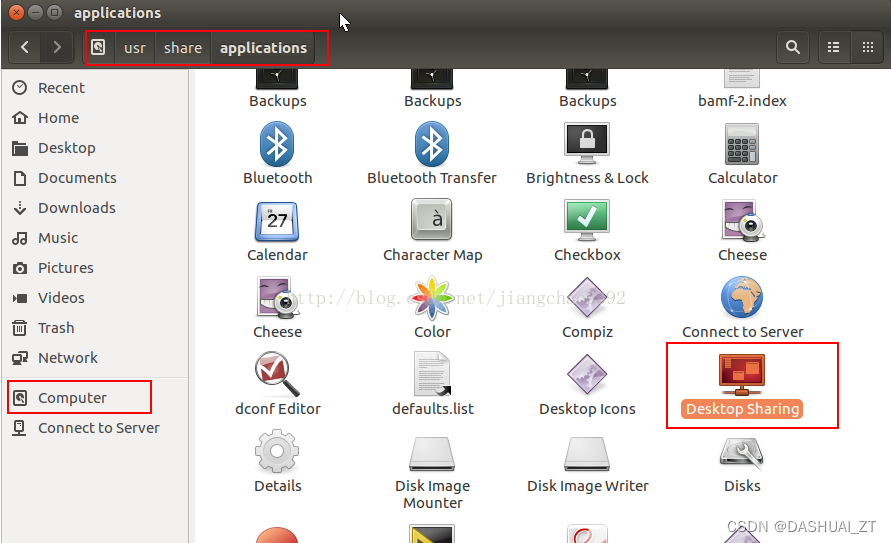The image size is (891, 543).
Task: Click the root computer icon in path bar
Action: coord(99,48)
